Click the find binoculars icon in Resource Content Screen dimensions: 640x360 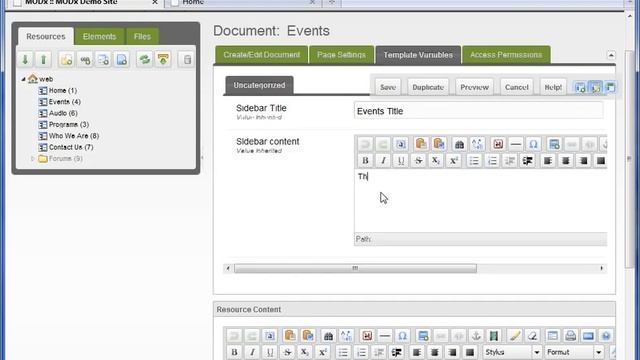pos(328,336)
